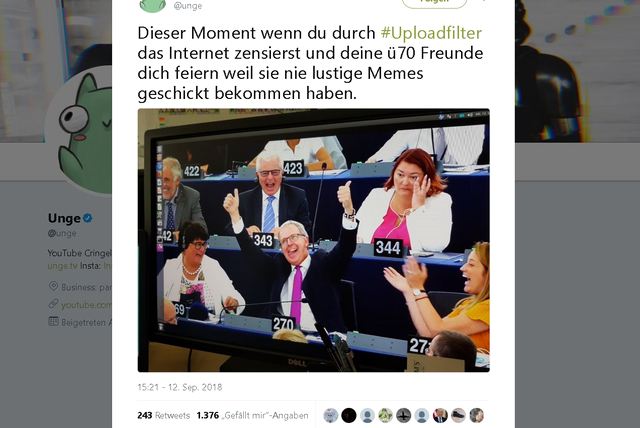Image resolution: width=640 pixels, height=428 pixels.
Task: Open the green leaf-pattern liker avatar
Action: click(385, 415)
